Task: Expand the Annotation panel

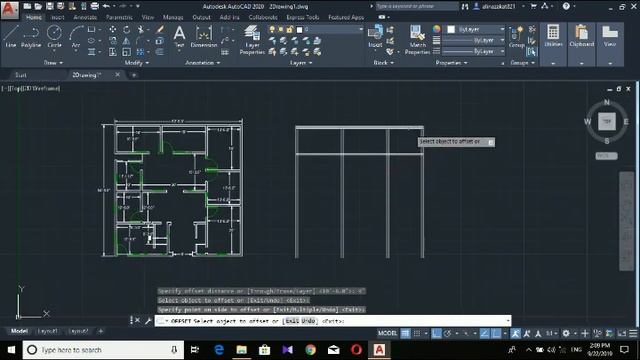Action: click(x=202, y=63)
